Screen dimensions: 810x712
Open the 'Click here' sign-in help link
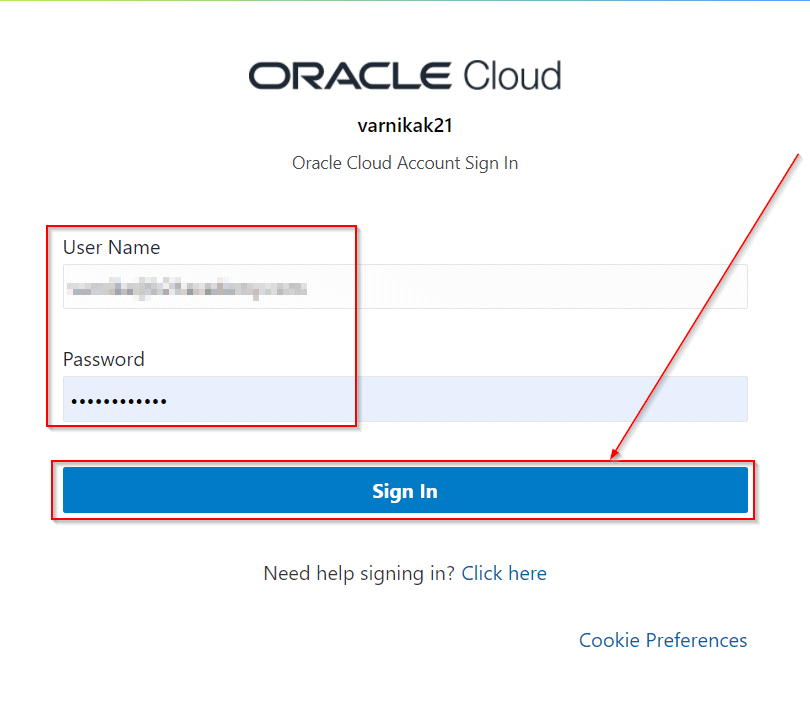[x=504, y=573]
